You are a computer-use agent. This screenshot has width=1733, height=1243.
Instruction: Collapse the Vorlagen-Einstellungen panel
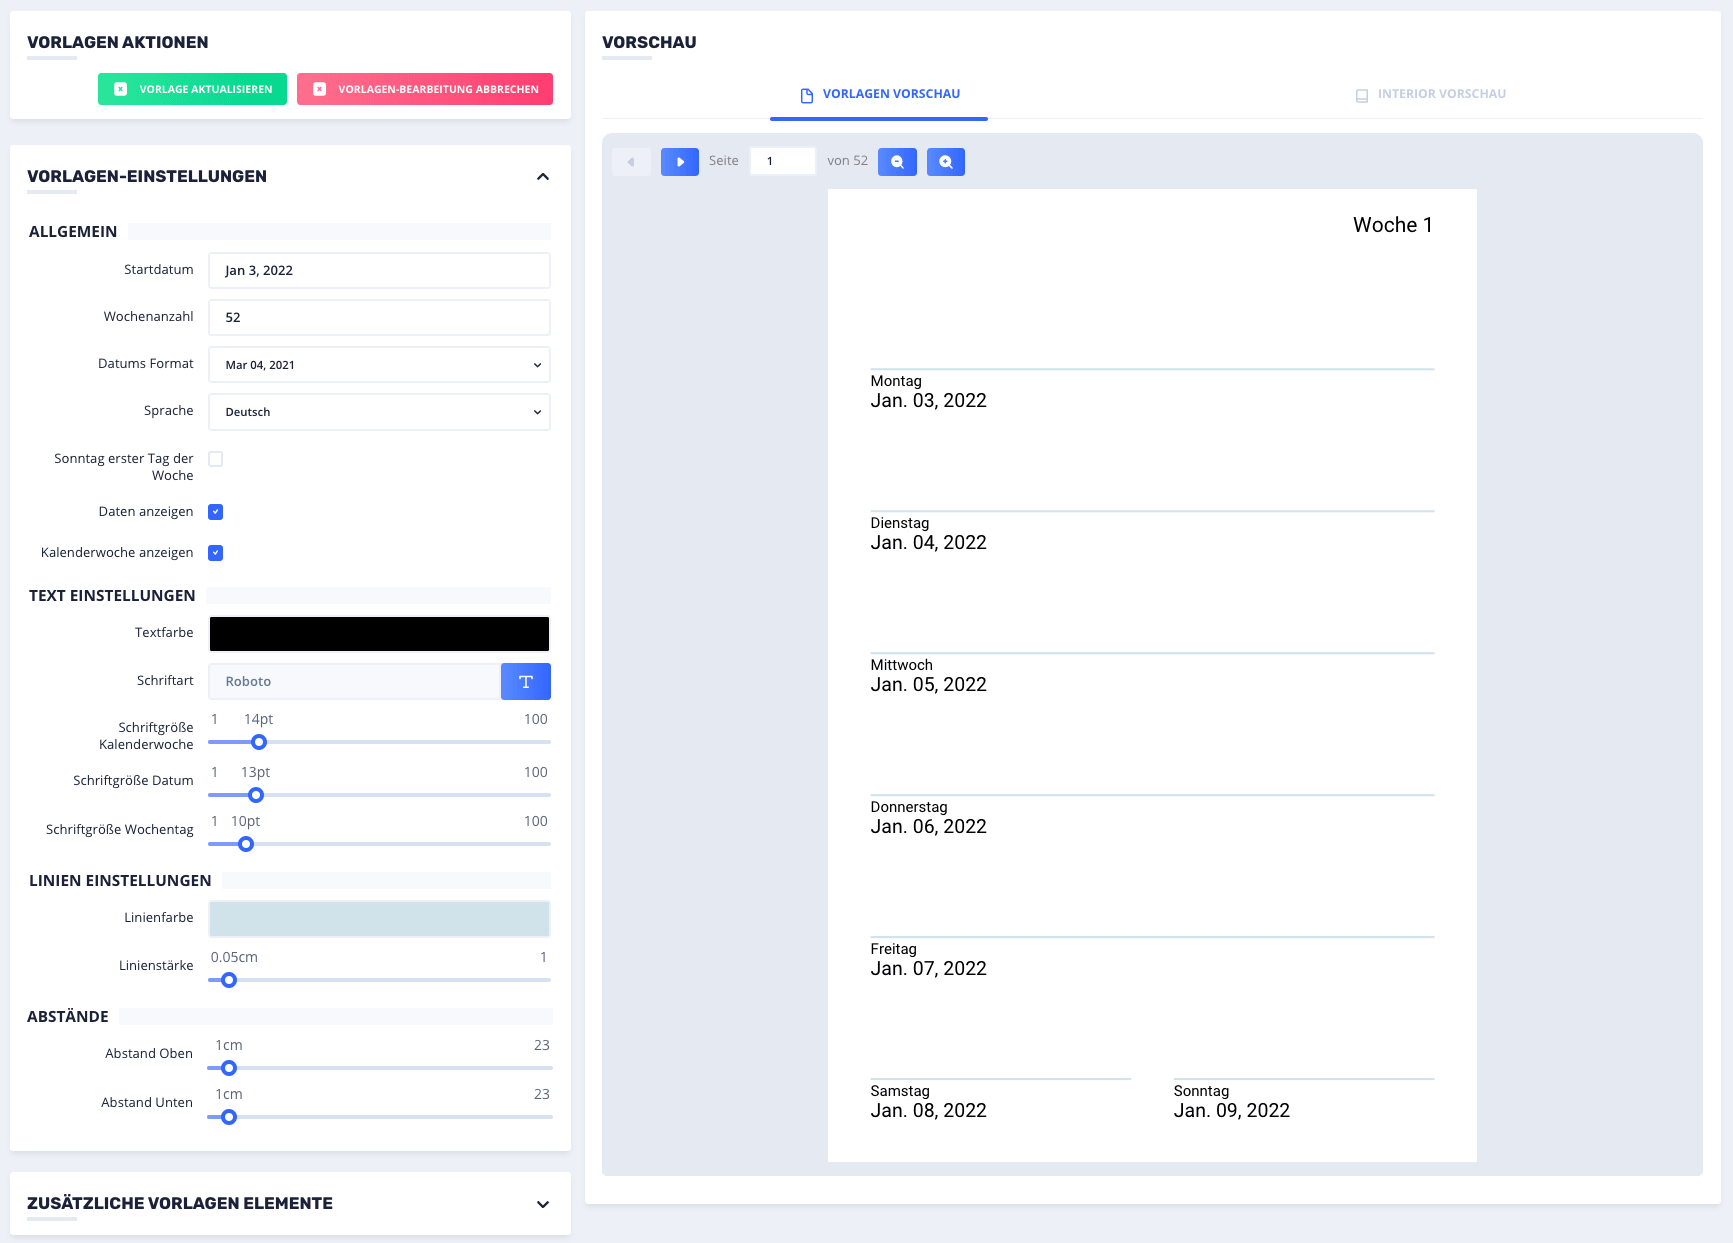coord(543,176)
